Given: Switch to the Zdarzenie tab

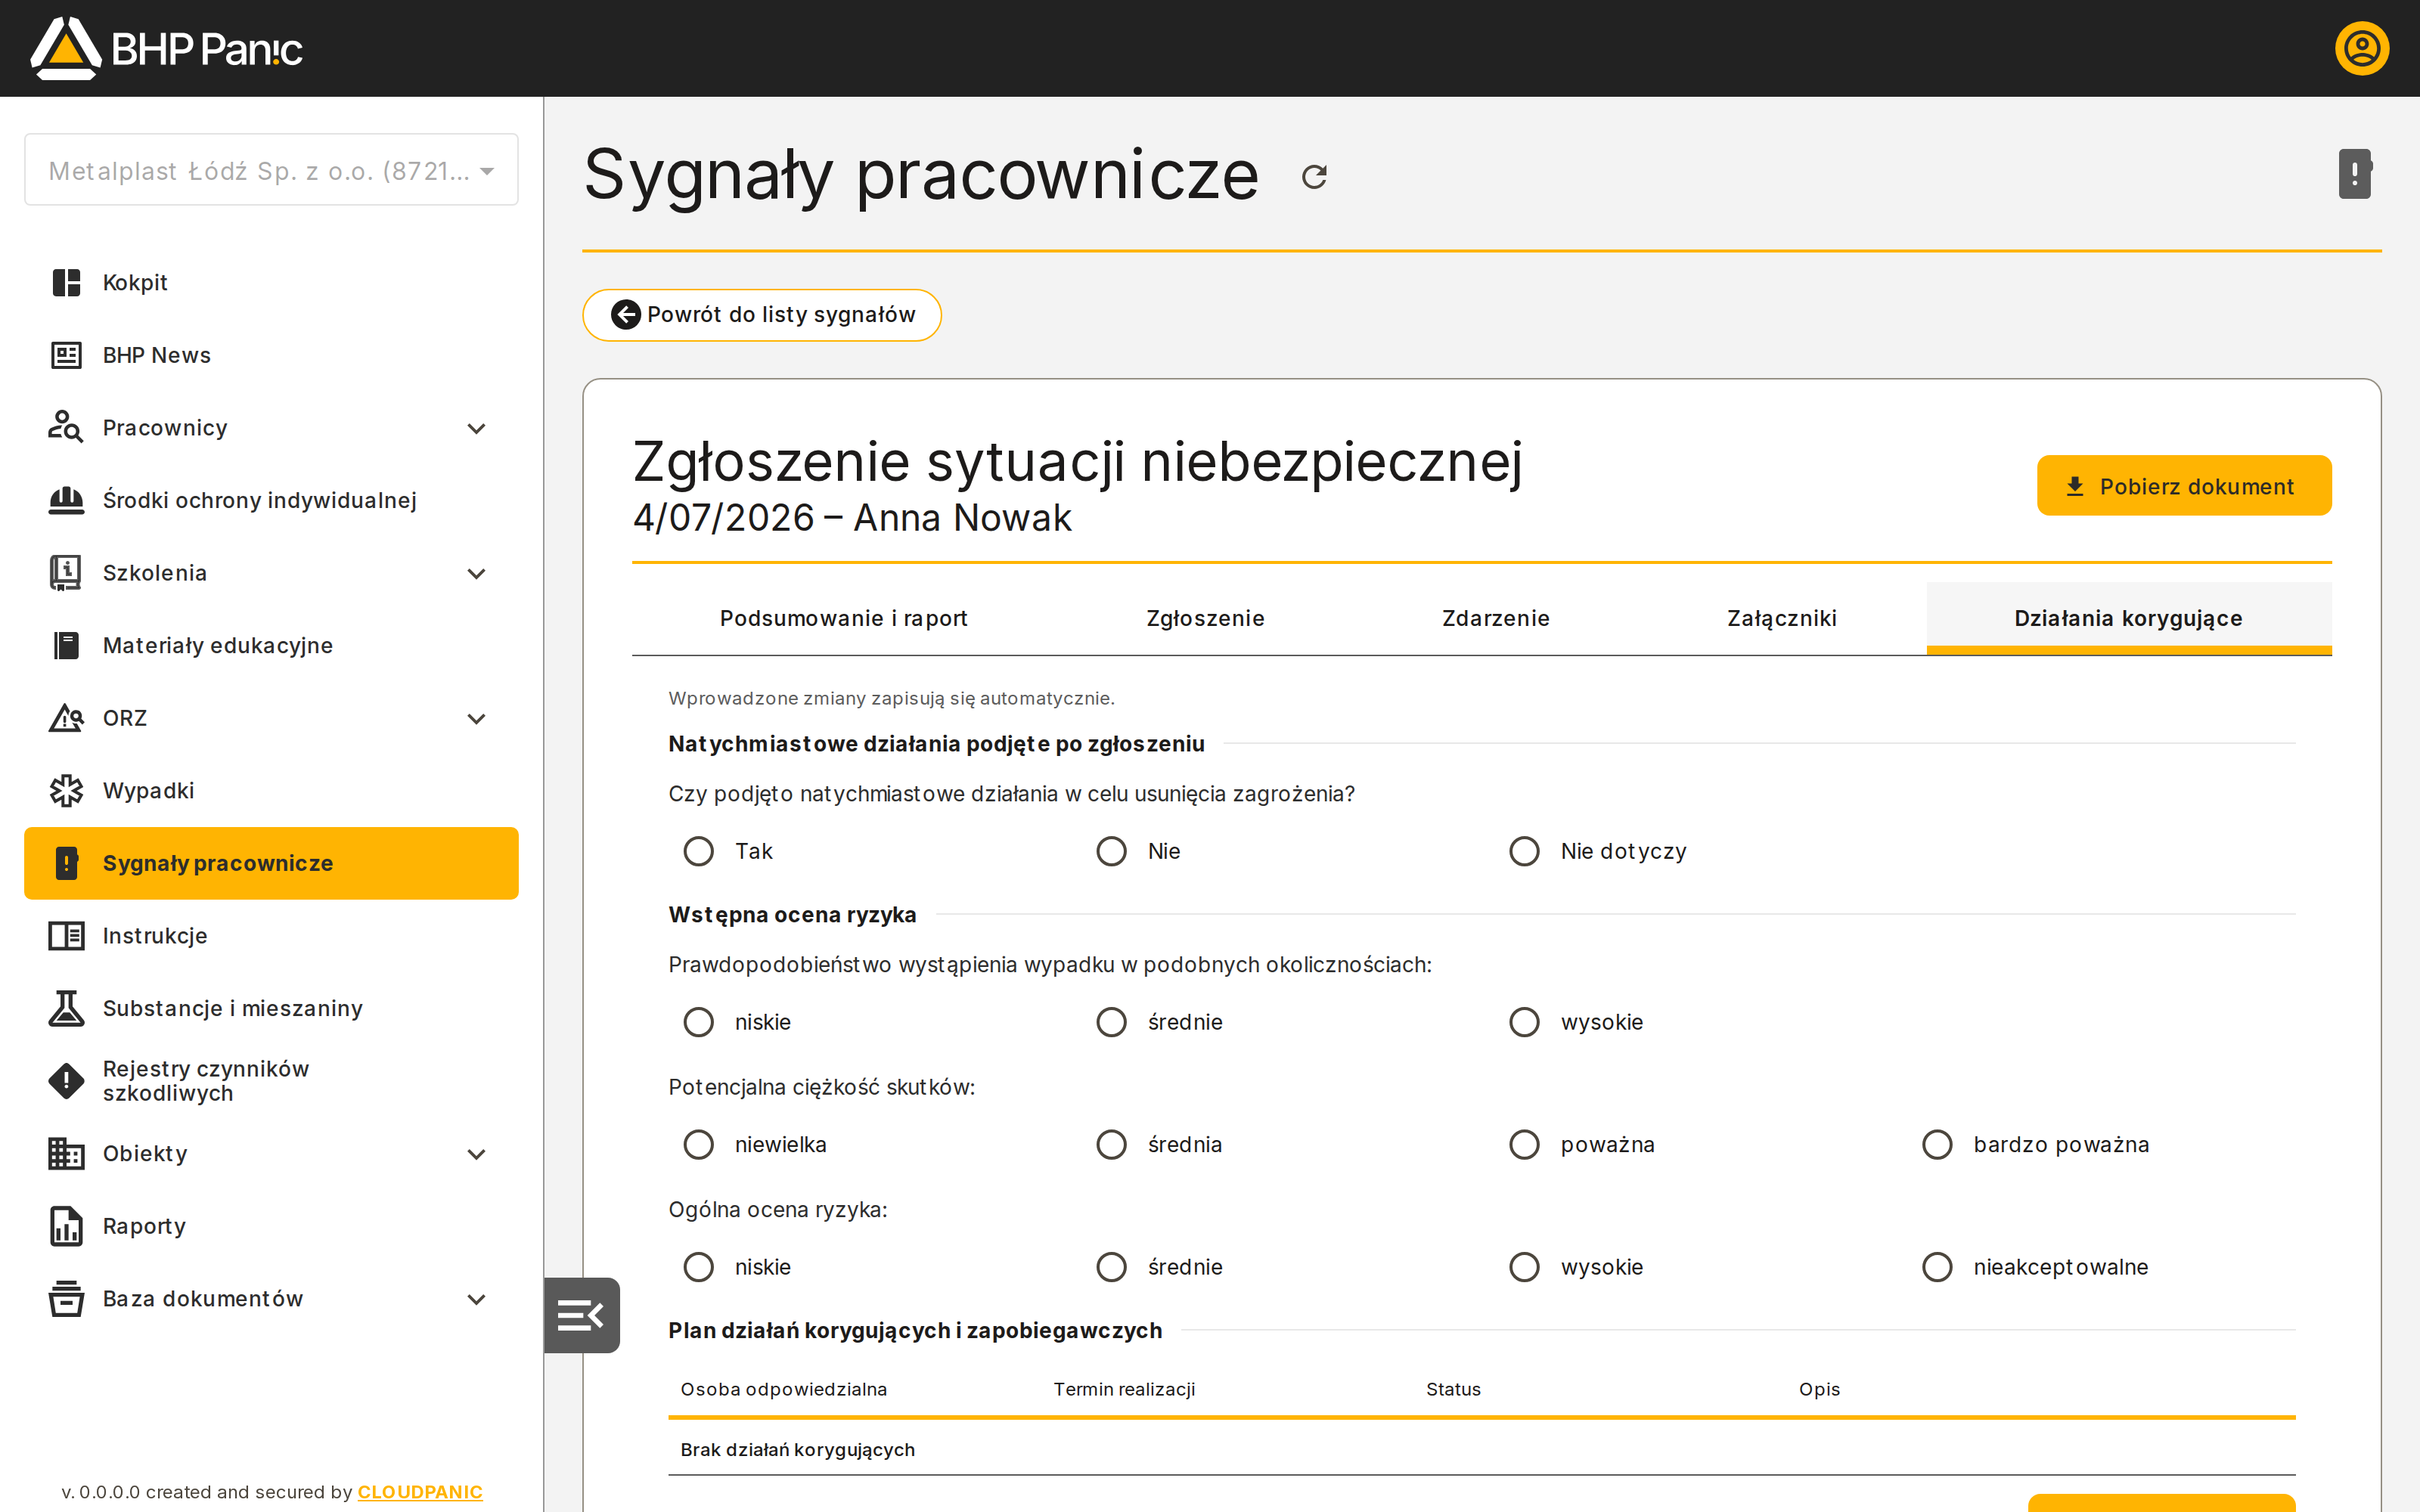Looking at the screenshot, I should (x=1495, y=618).
